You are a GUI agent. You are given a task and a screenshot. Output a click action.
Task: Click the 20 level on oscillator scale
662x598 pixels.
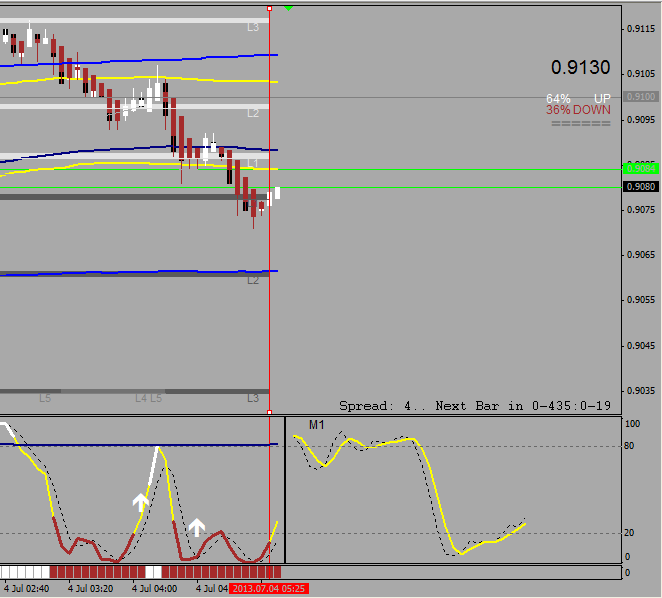pyautogui.click(x=629, y=533)
